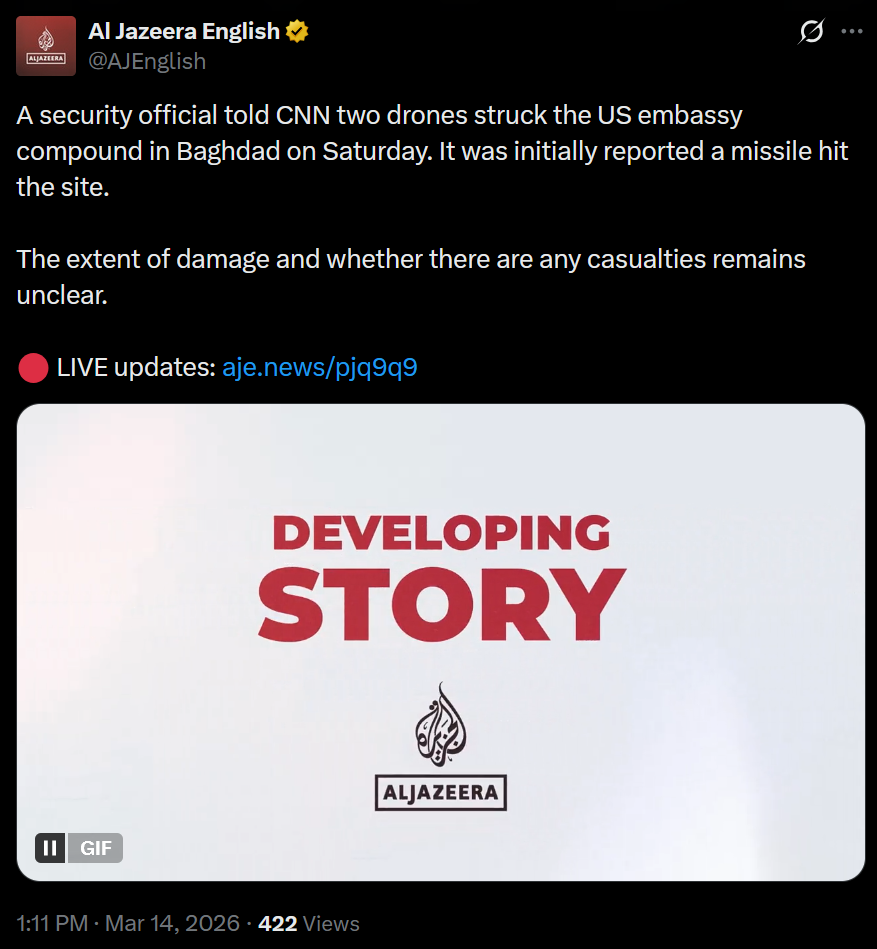Click the tweet paragraph about drones
The height and width of the screenshot is (949, 877).
432,151
